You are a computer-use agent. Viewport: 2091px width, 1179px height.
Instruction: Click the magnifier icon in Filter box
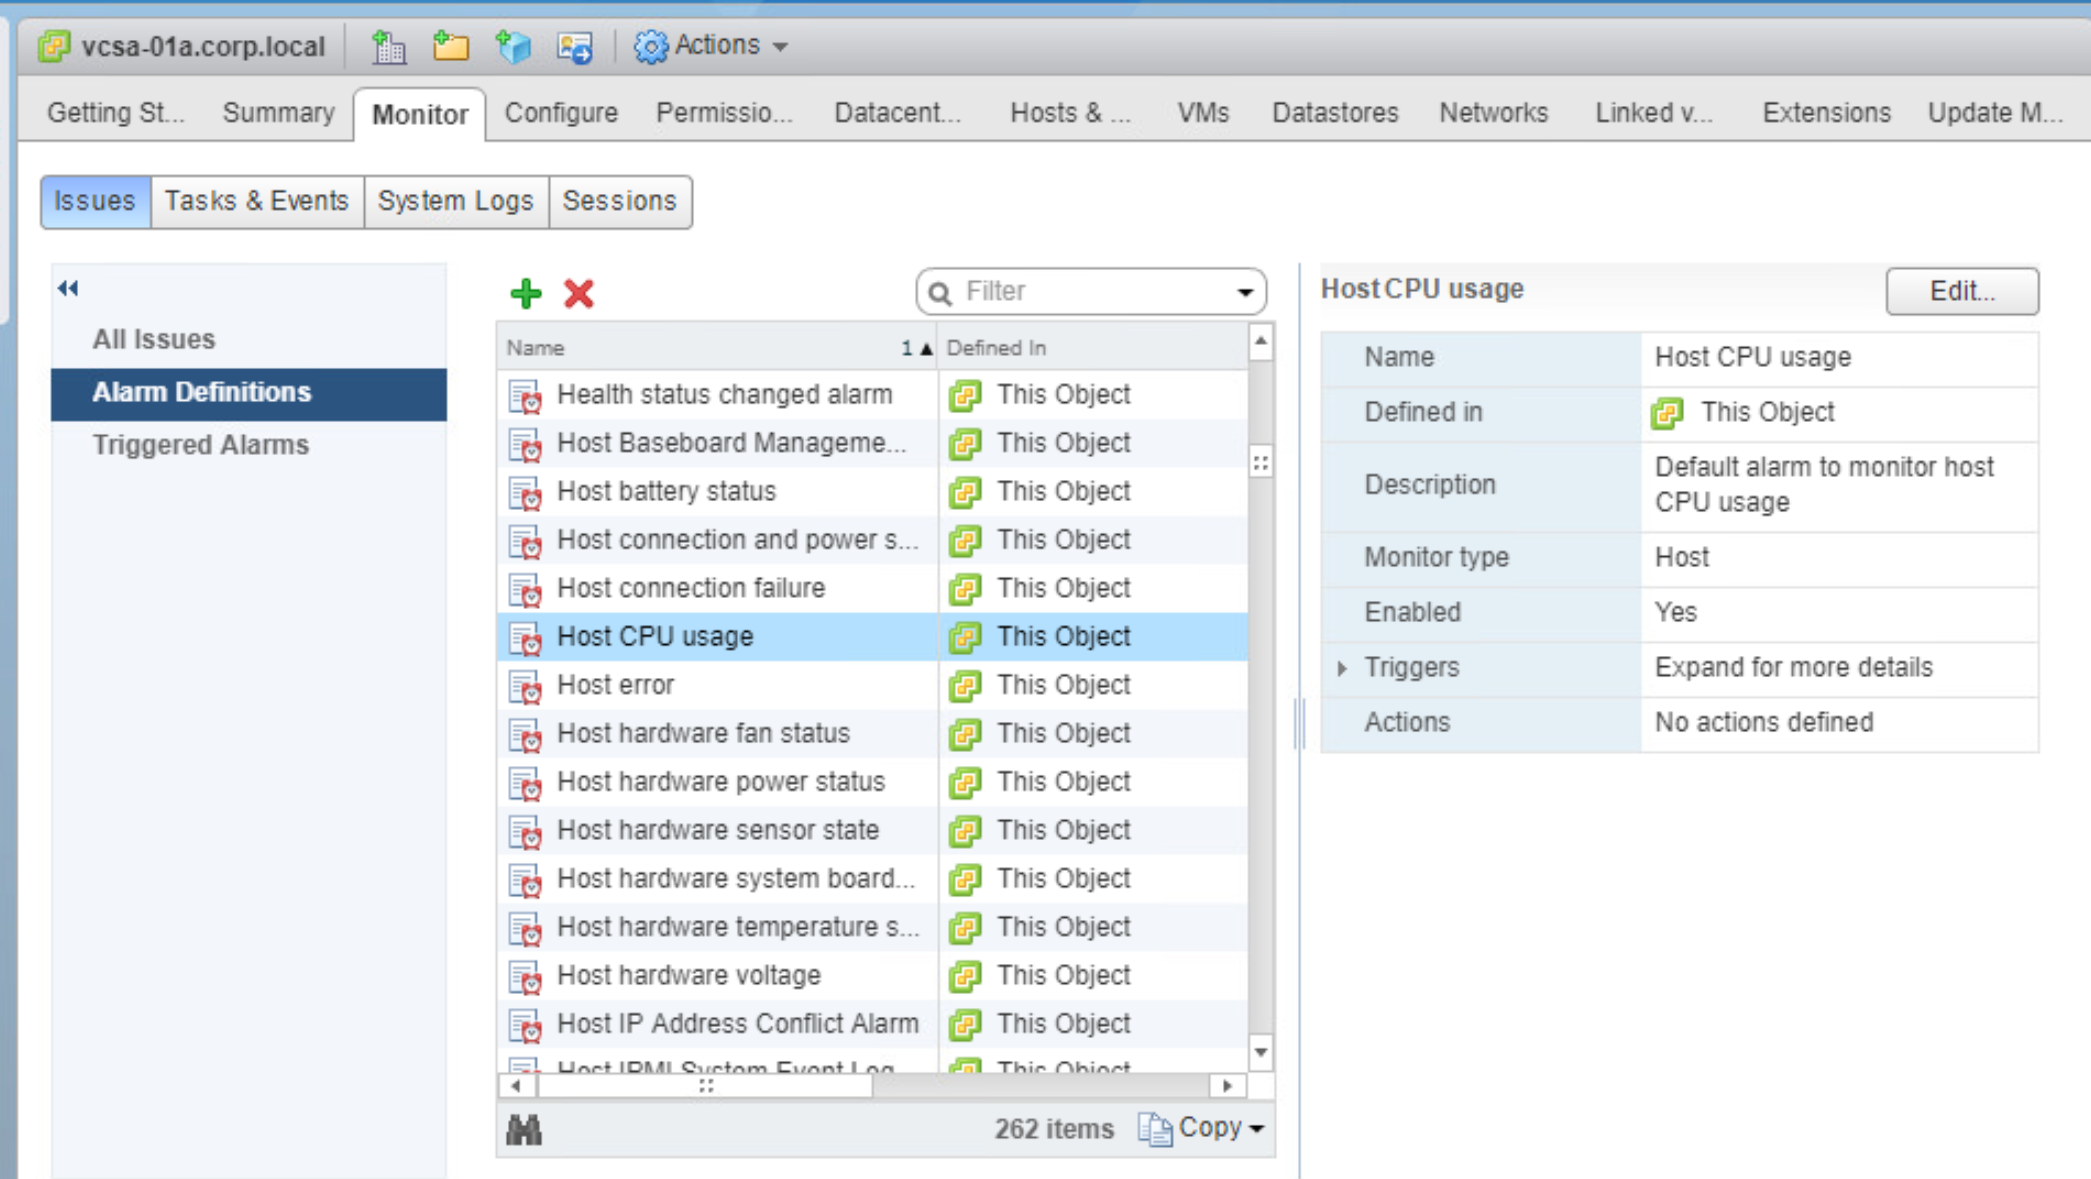pyautogui.click(x=940, y=292)
